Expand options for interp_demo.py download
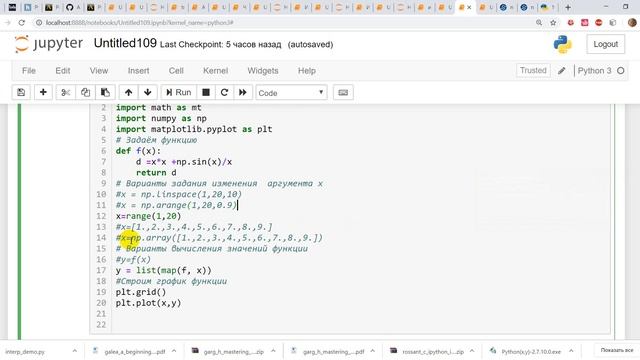This screenshot has height=360, width=640. coord(74,351)
